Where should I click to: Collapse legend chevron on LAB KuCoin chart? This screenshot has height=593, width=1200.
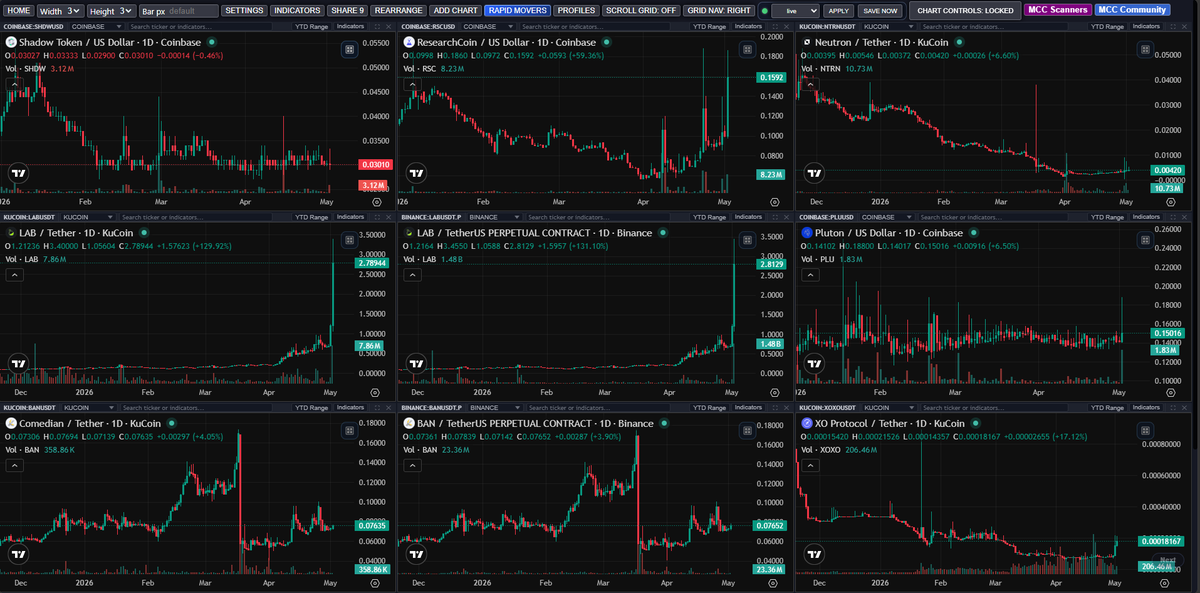tap(13, 276)
